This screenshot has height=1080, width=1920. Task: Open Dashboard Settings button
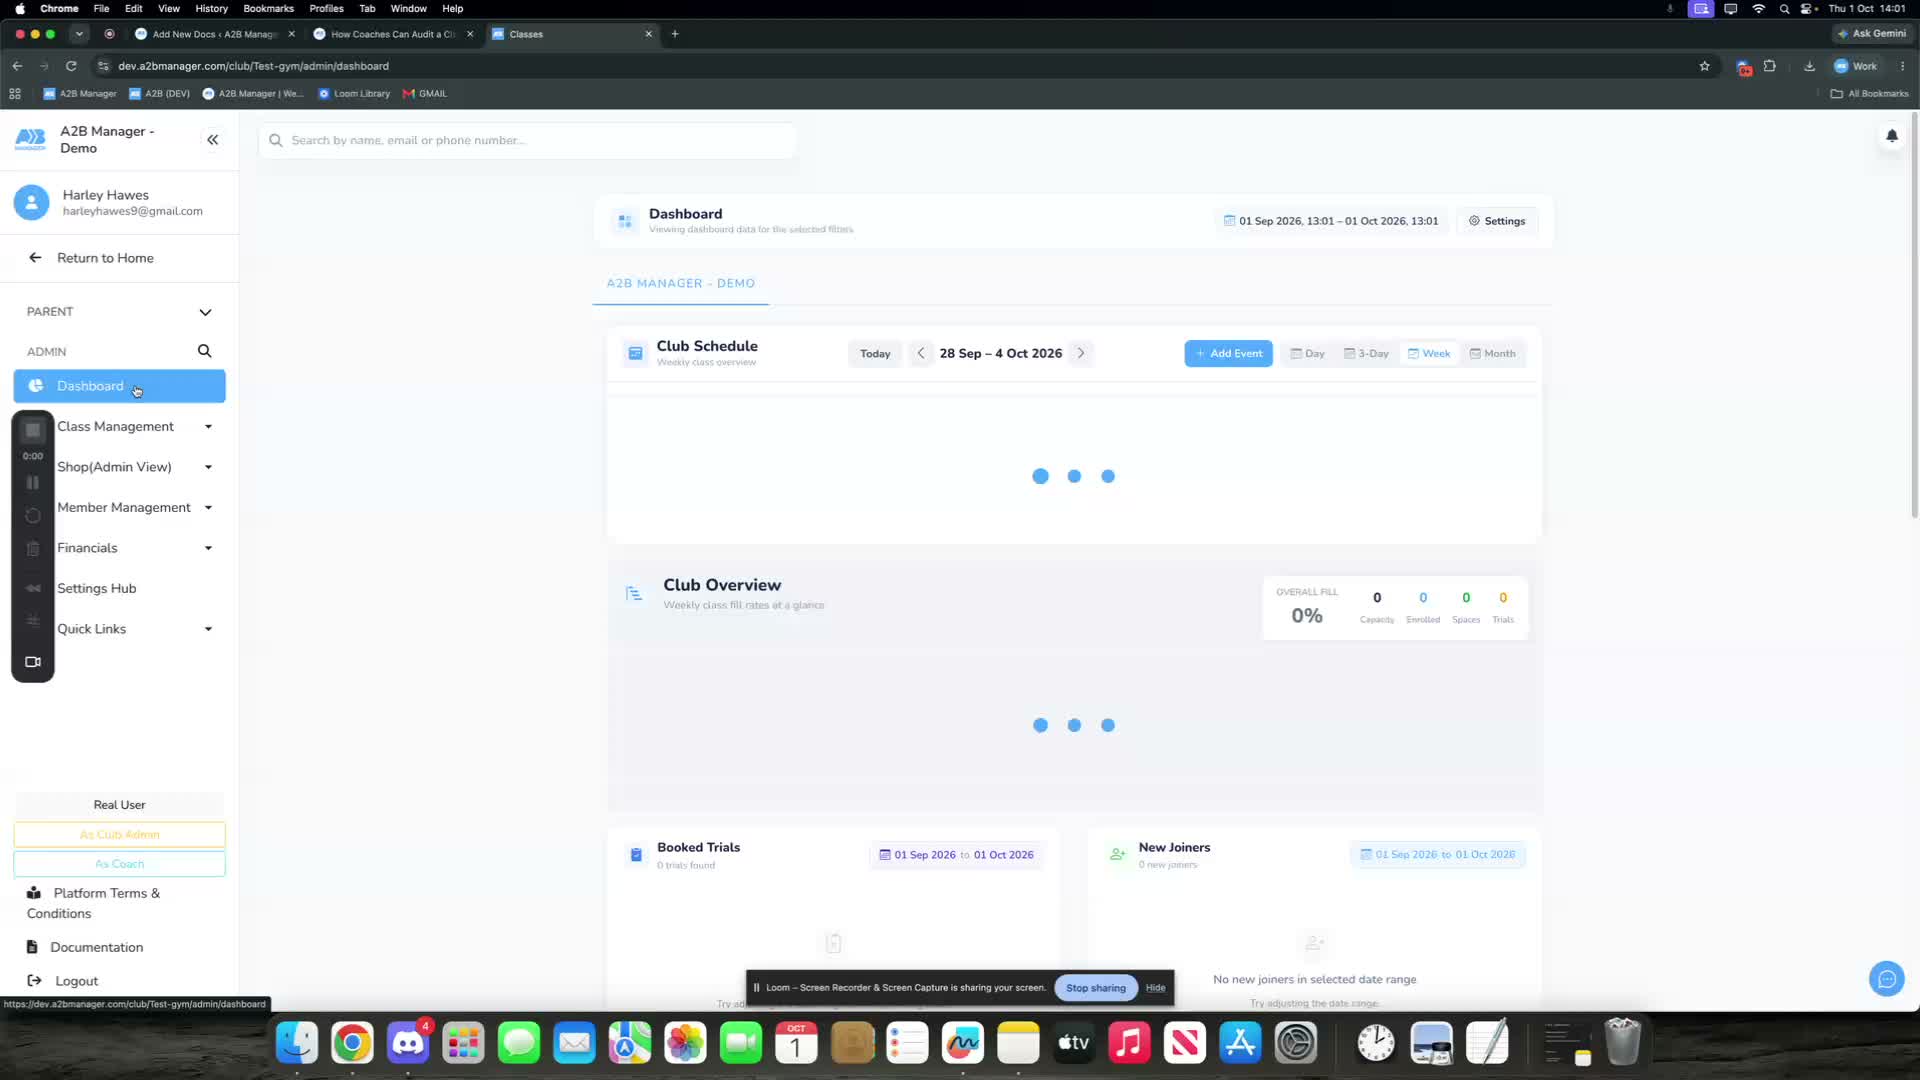click(x=1497, y=221)
